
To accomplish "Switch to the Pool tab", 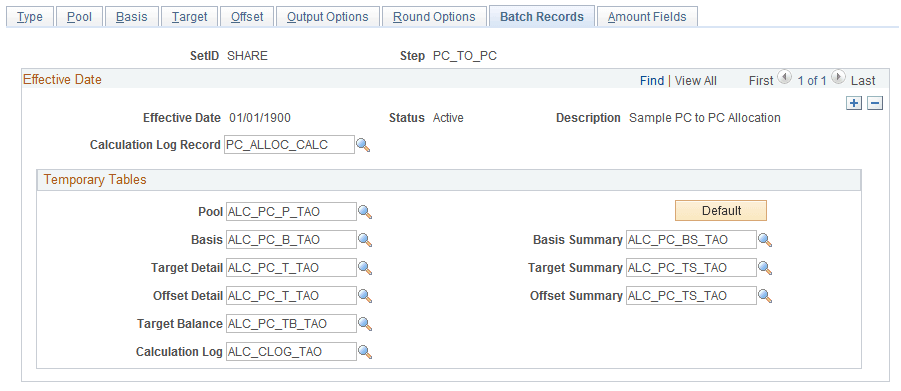I will 79,17.
